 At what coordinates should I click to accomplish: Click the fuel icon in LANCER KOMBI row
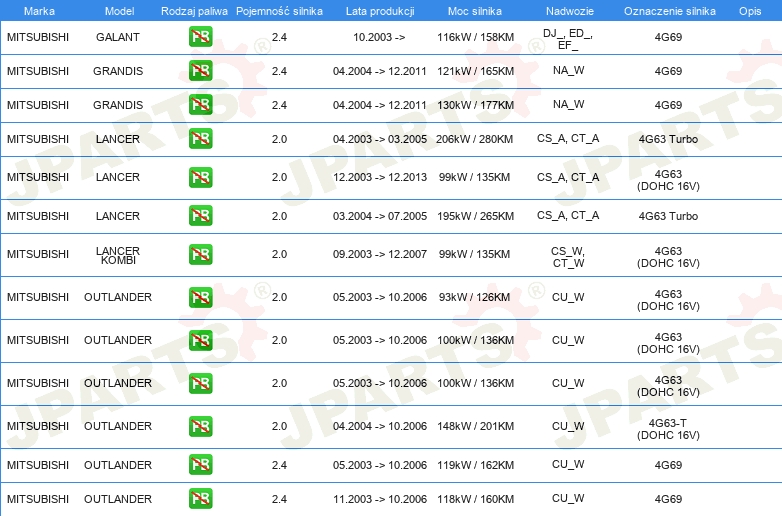click(200, 254)
